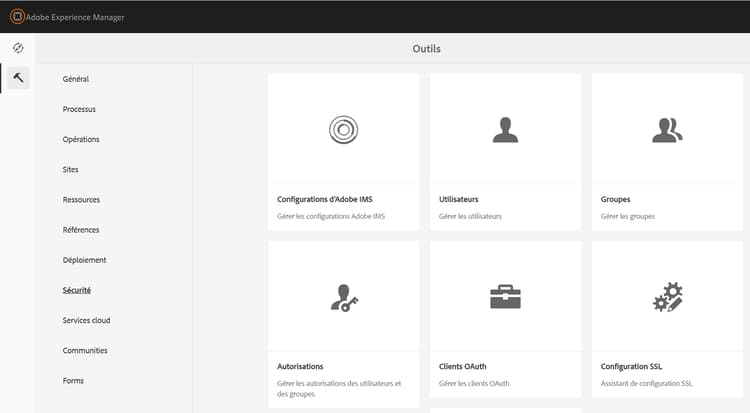This screenshot has width=750, height=413.
Task: Open Communities in the sidebar
Action: point(85,350)
